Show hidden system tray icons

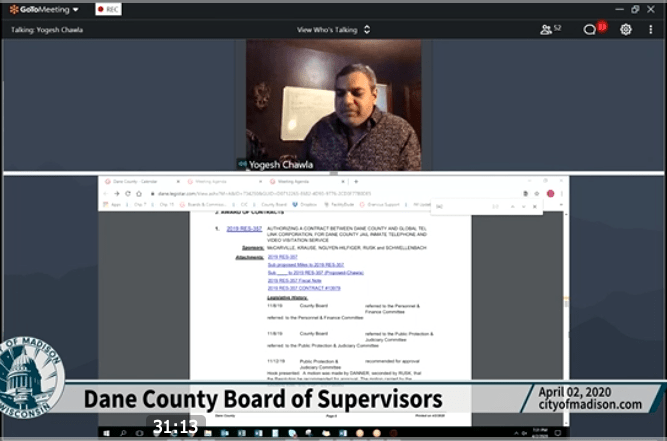pyautogui.click(x=516, y=433)
